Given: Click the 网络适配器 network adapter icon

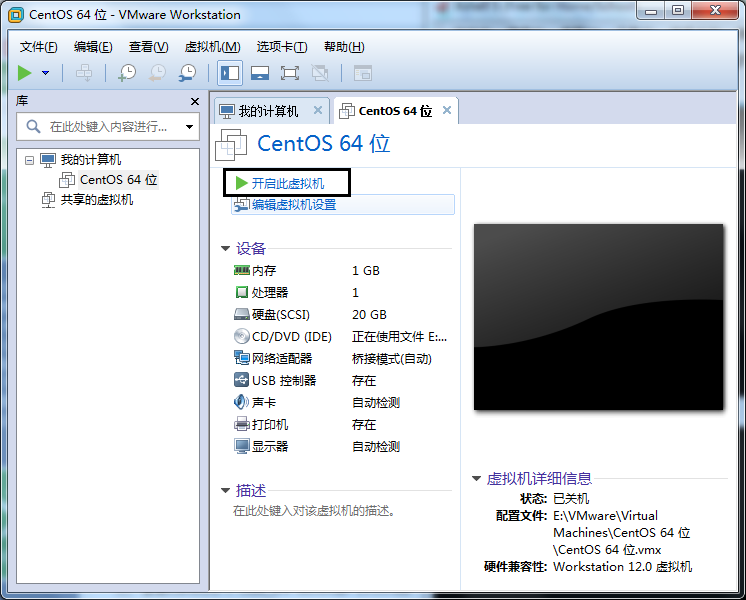Looking at the screenshot, I should (242, 357).
